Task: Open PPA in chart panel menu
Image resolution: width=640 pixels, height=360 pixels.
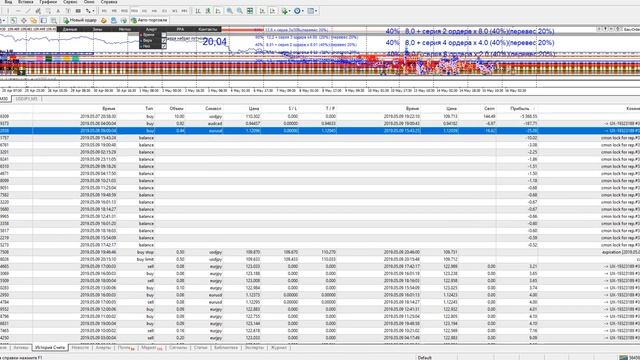Action: [180, 29]
